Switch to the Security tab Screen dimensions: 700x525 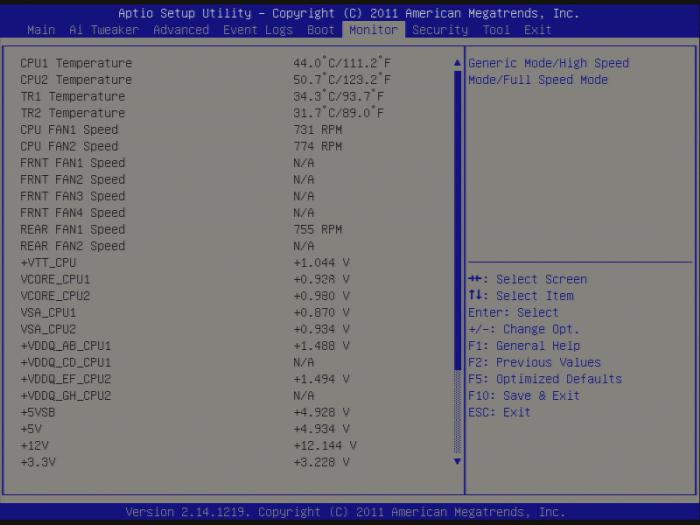pos(440,30)
